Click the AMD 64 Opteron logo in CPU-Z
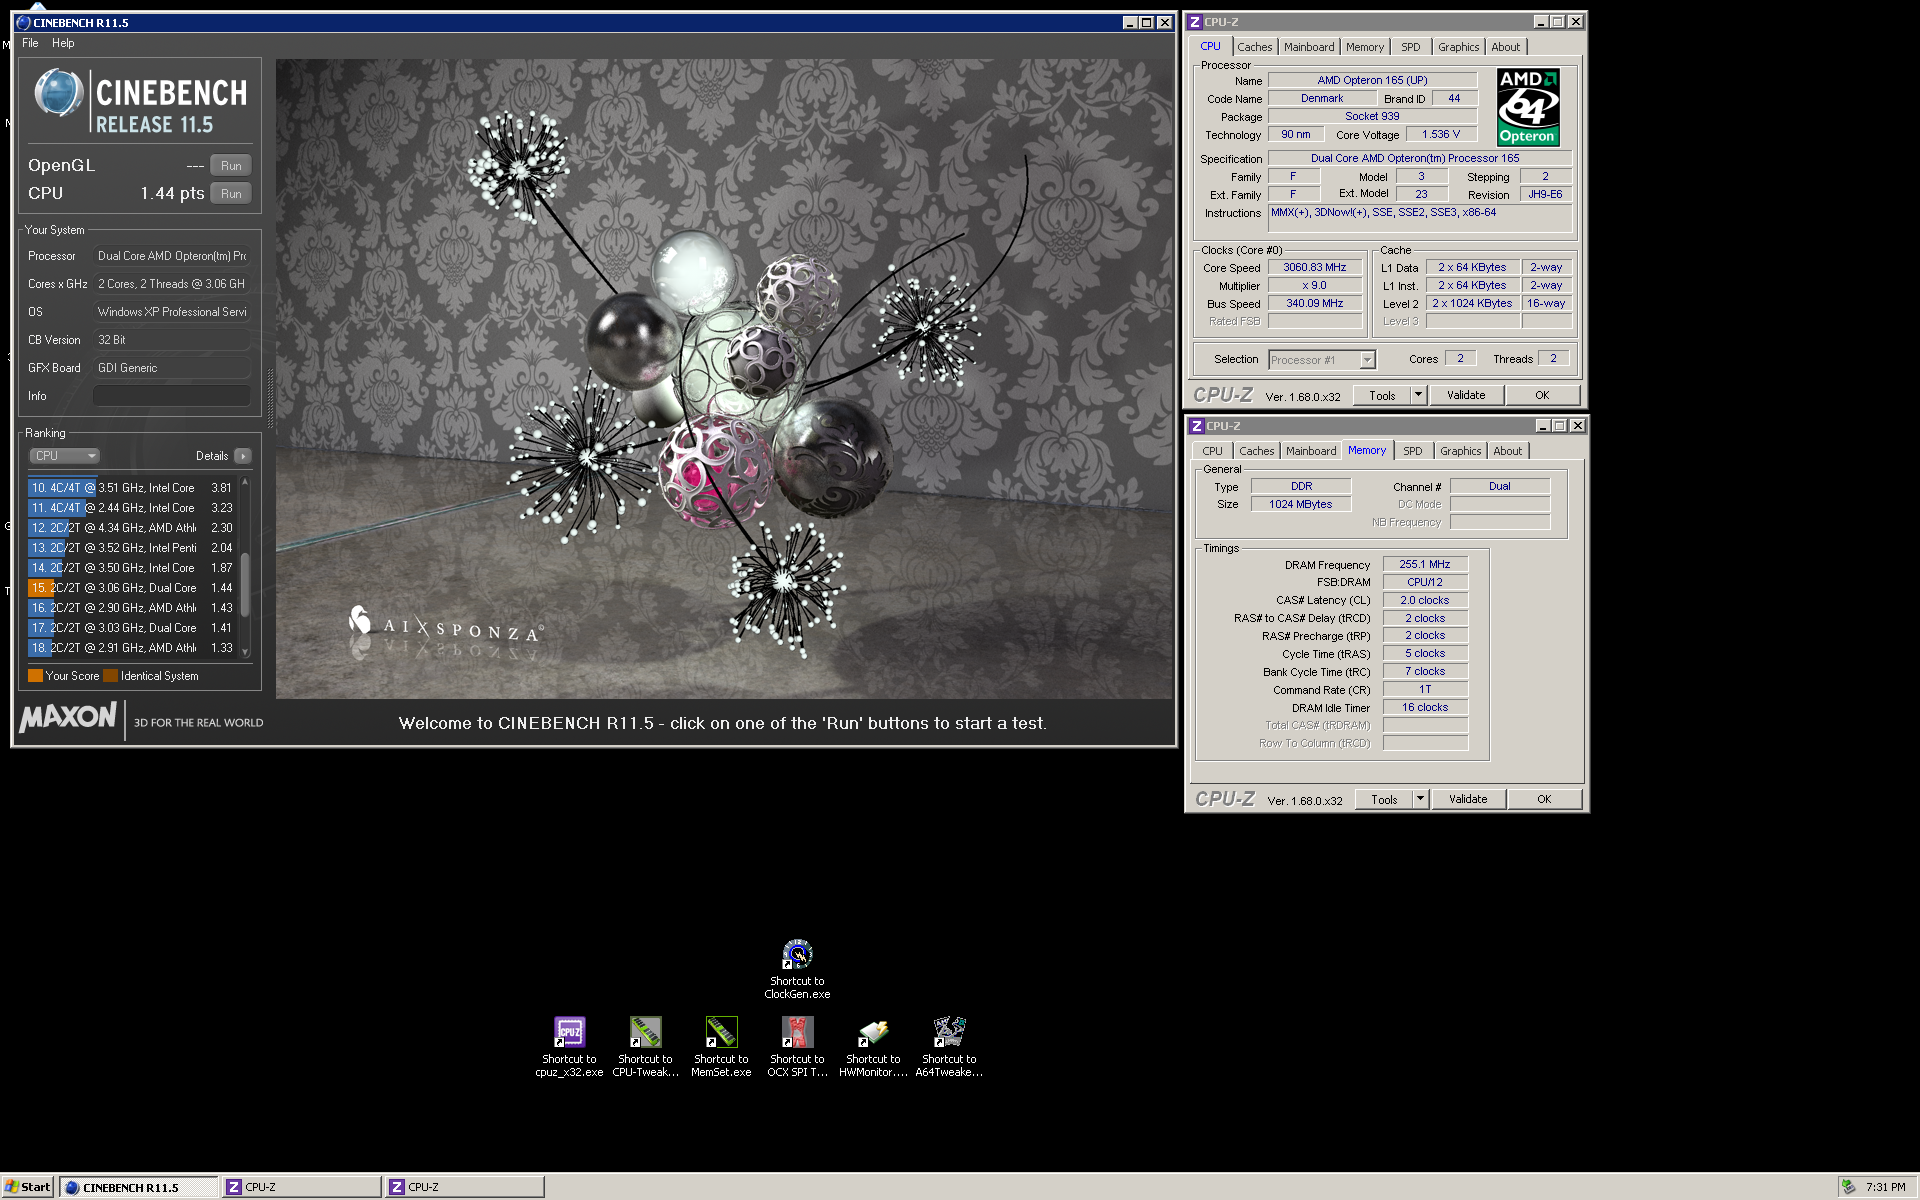The height and width of the screenshot is (1200, 1920). pos(1527,107)
